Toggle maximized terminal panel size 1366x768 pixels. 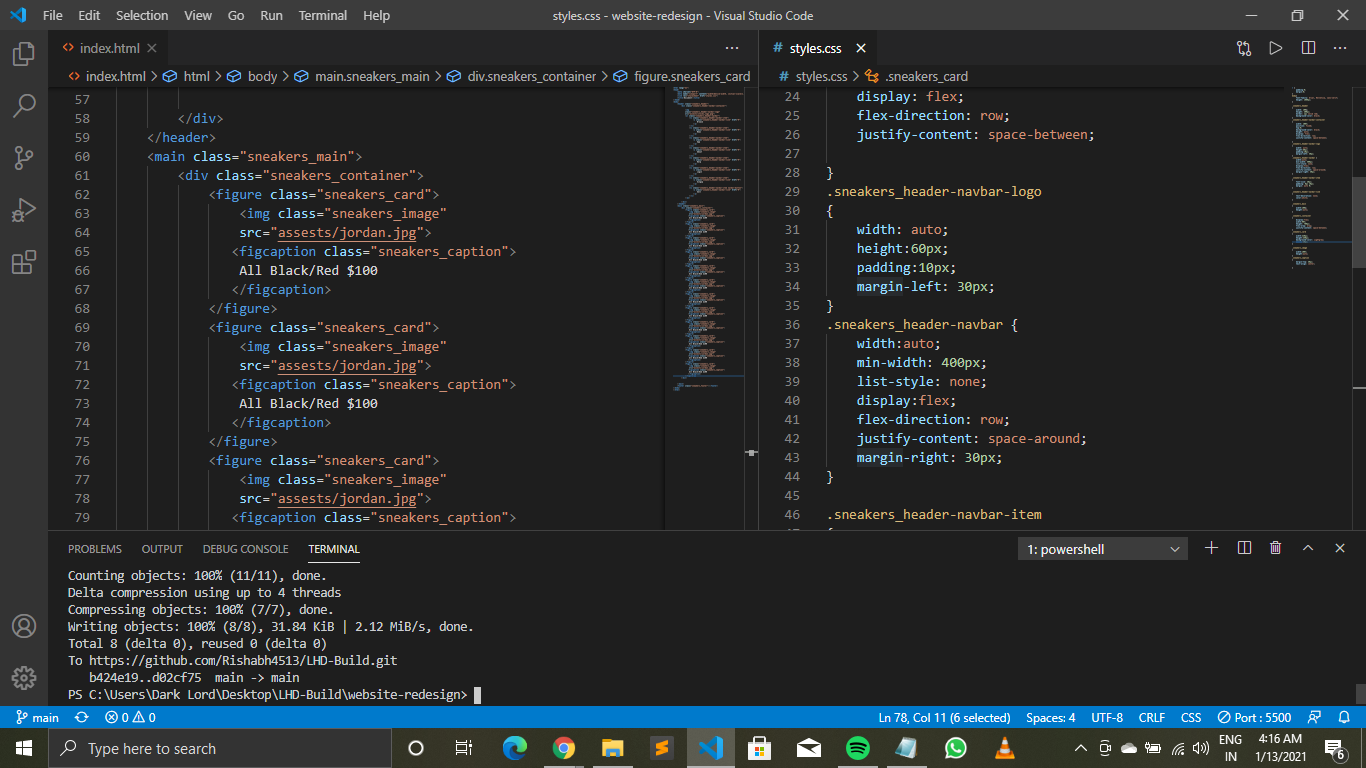[x=1307, y=548]
